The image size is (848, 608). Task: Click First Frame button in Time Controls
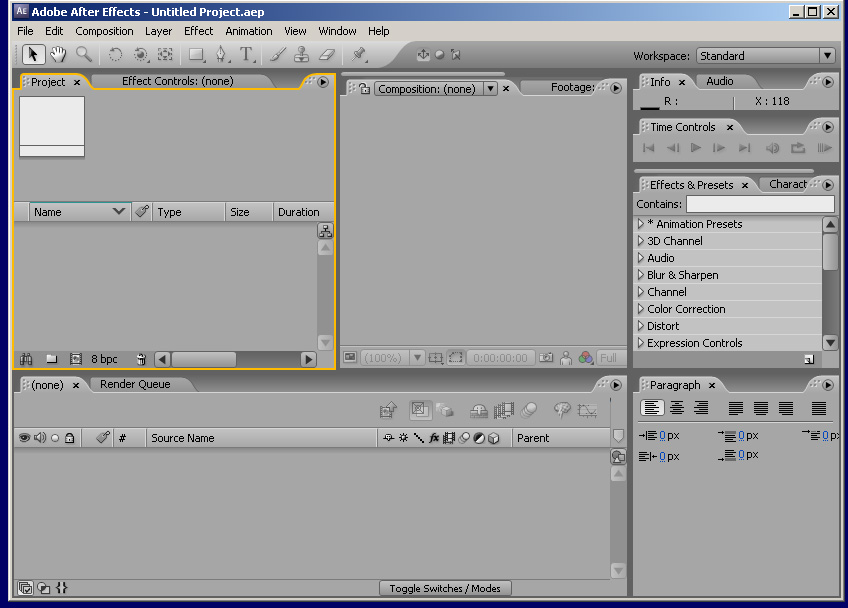pos(648,148)
